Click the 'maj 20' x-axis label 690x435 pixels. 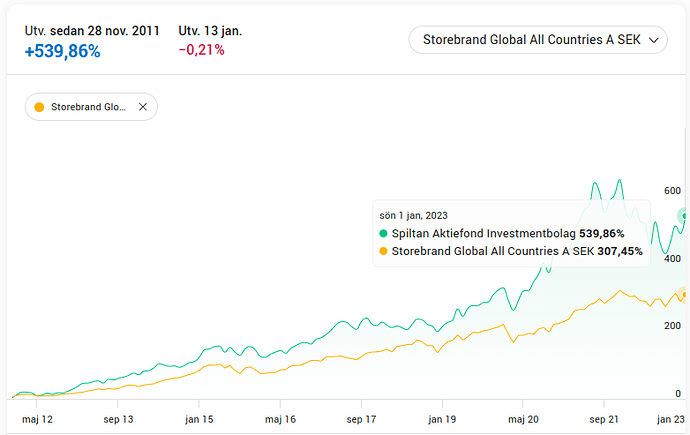click(523, 419)
